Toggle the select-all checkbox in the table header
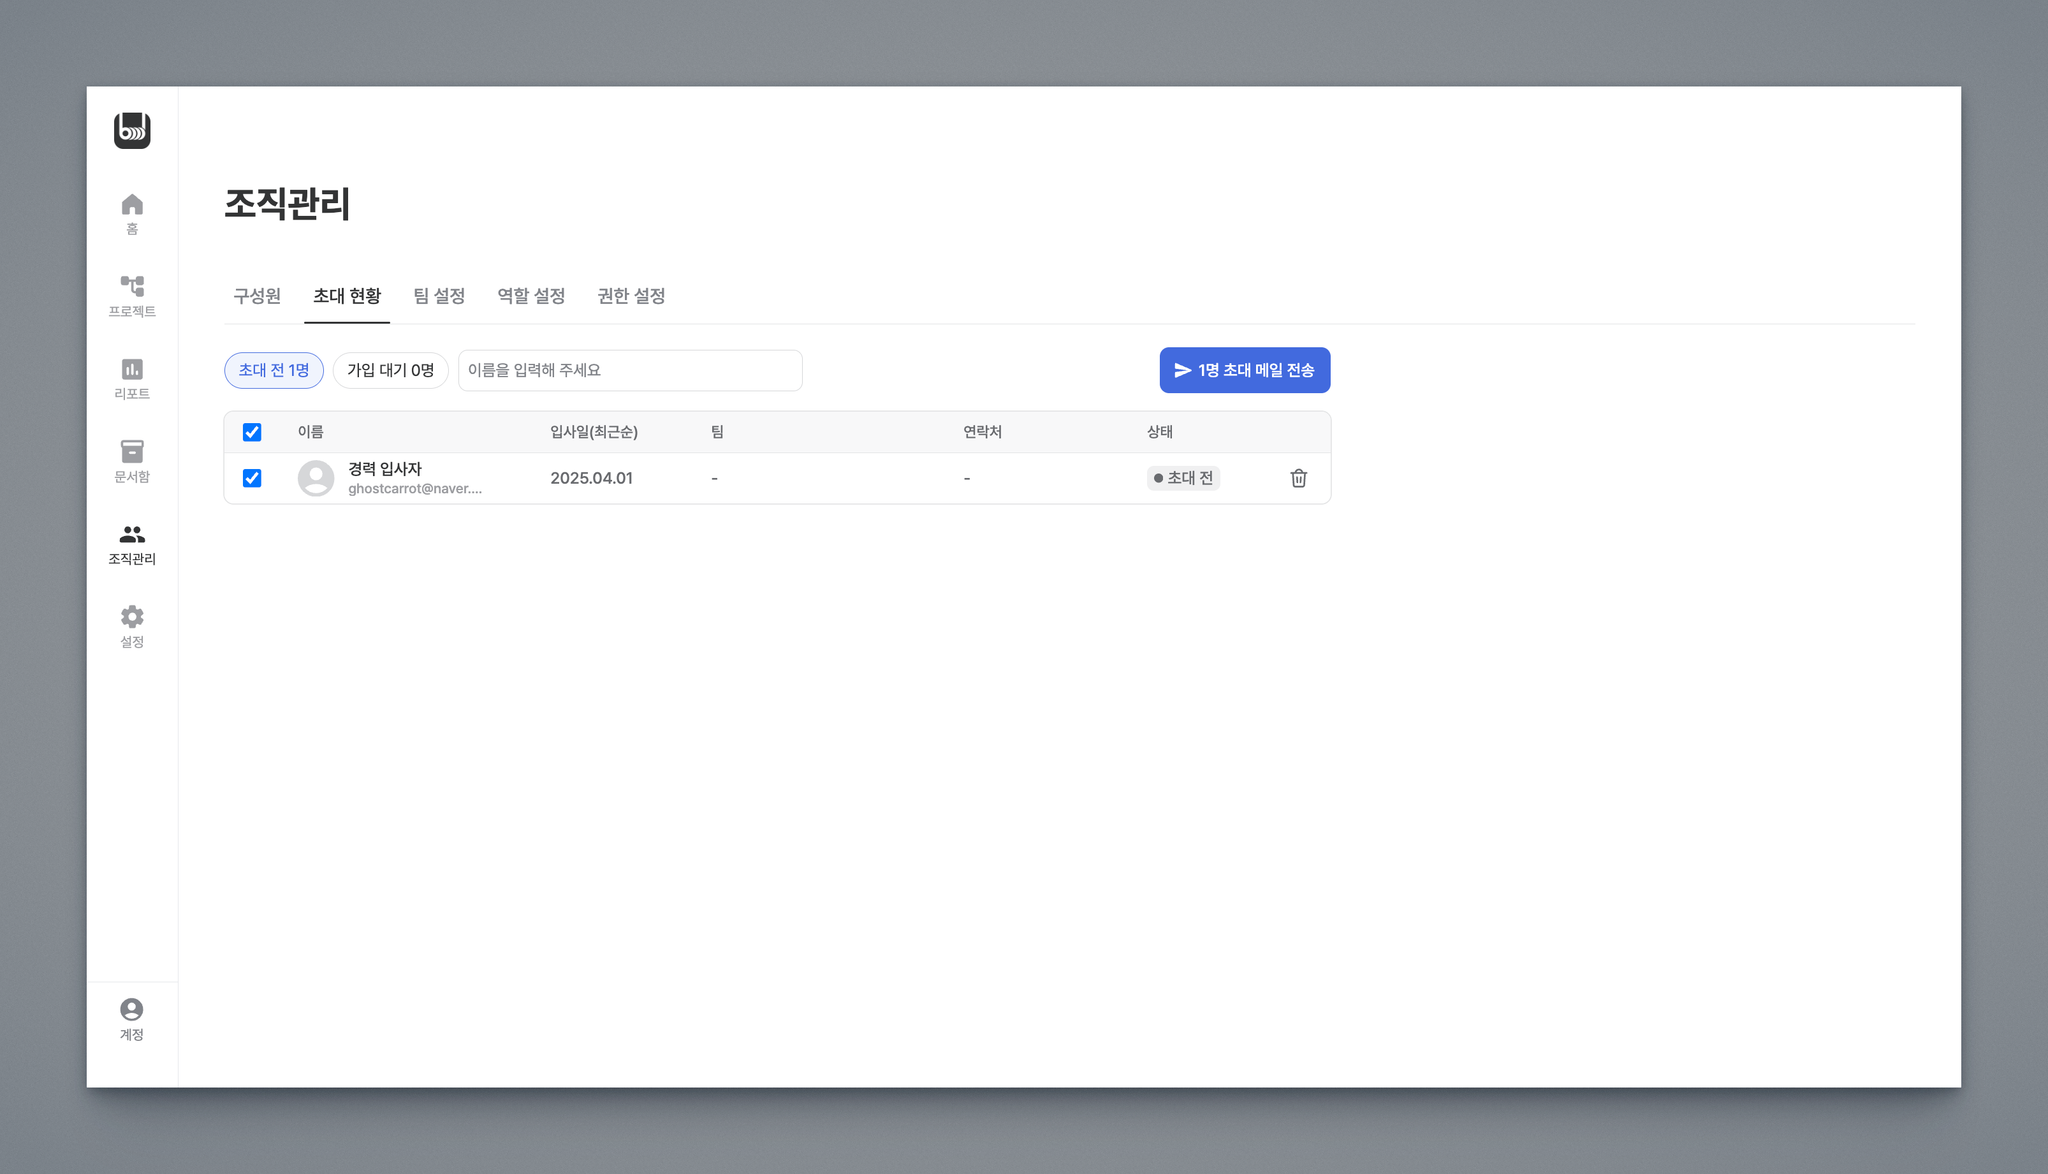 [x=252, y=432]
